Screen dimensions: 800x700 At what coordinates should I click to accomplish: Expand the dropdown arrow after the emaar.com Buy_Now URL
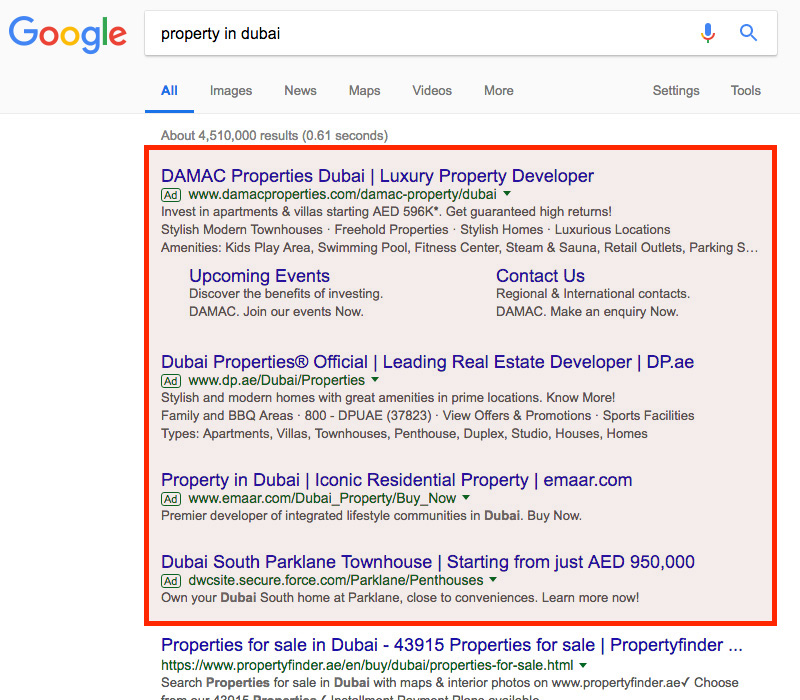point(466,497)
